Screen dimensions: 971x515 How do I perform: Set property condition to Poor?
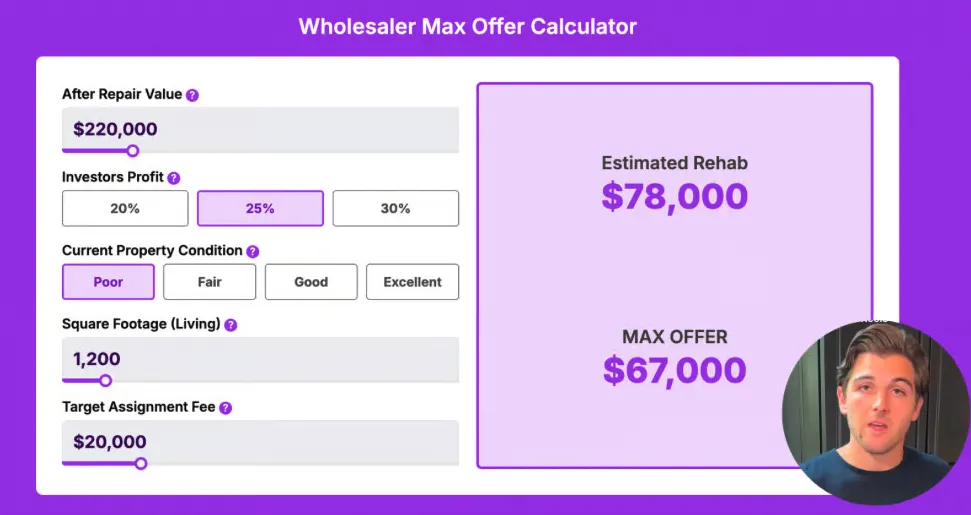tap(108, 282)
